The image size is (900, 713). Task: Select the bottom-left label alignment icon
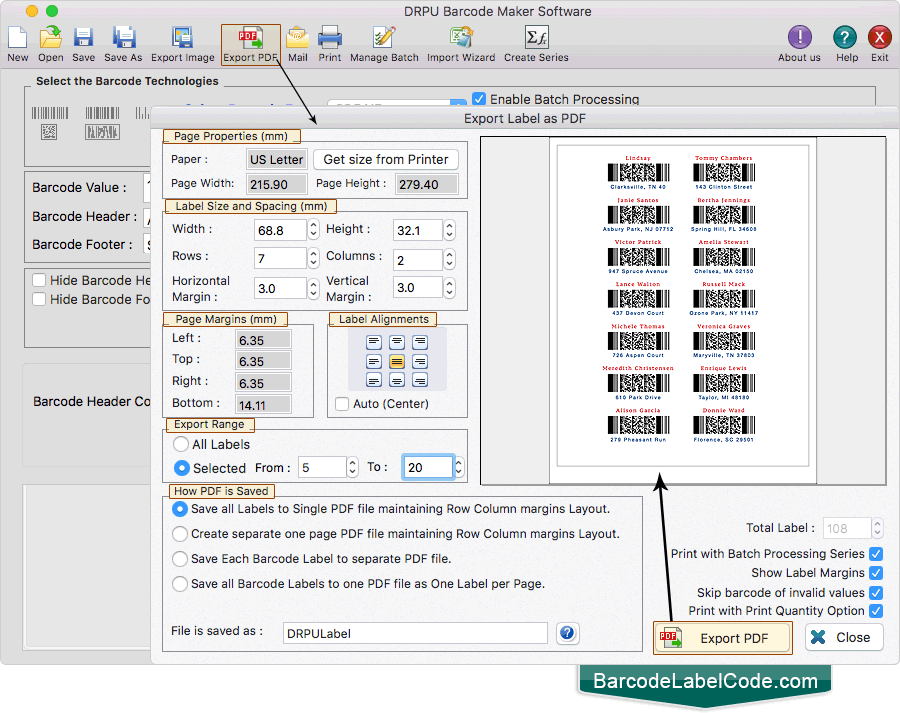click(x=374, y=380)
